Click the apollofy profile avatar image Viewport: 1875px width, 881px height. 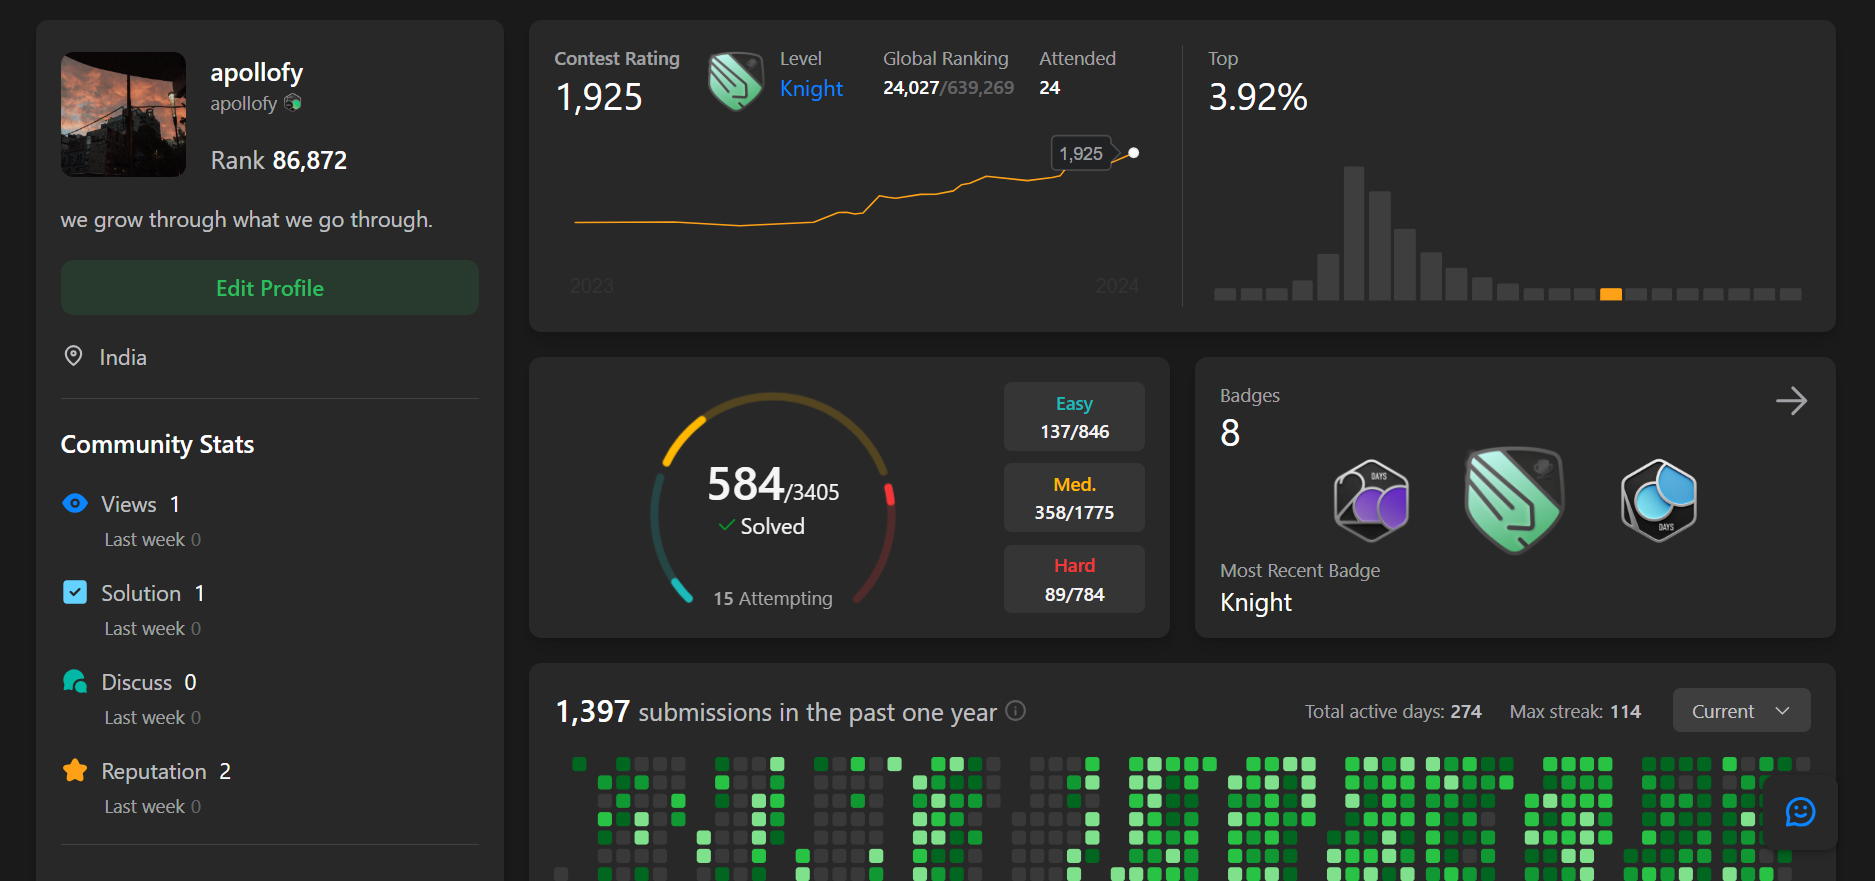124,115
